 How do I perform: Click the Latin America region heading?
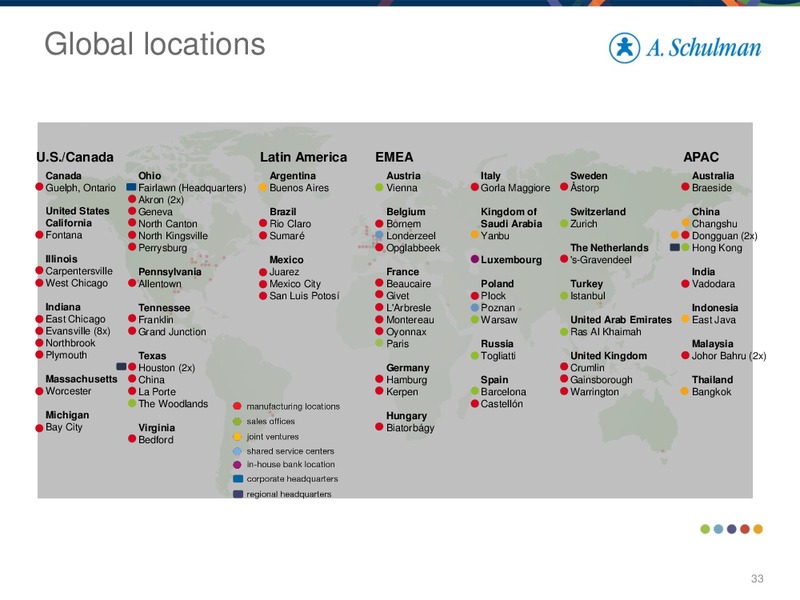[304, 157]
